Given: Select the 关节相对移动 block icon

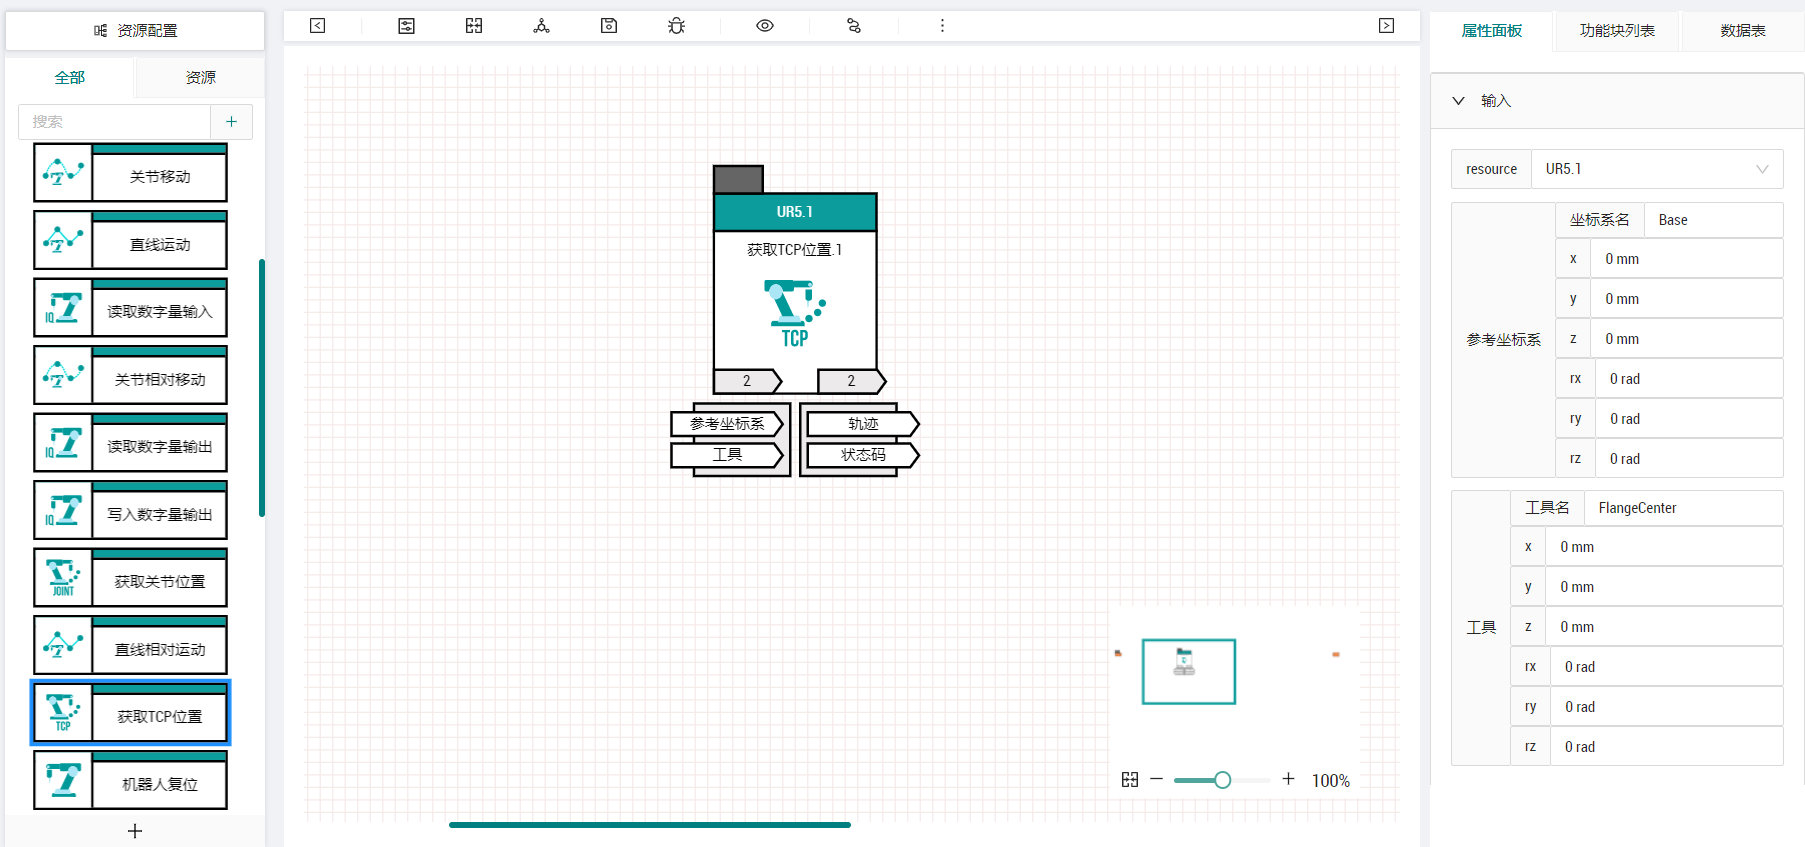Looking at the screenshot, I should coord(63,375).
